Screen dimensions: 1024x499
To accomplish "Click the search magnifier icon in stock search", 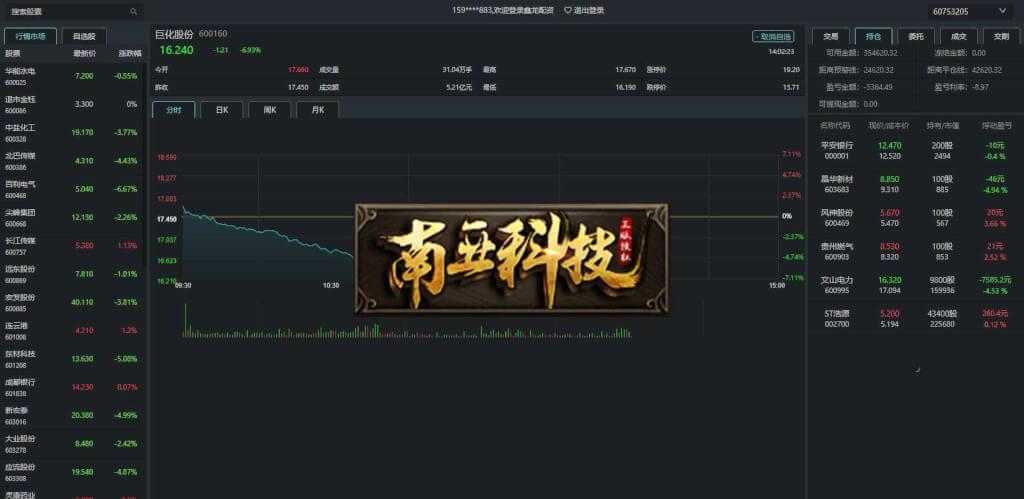I will 133,11.
